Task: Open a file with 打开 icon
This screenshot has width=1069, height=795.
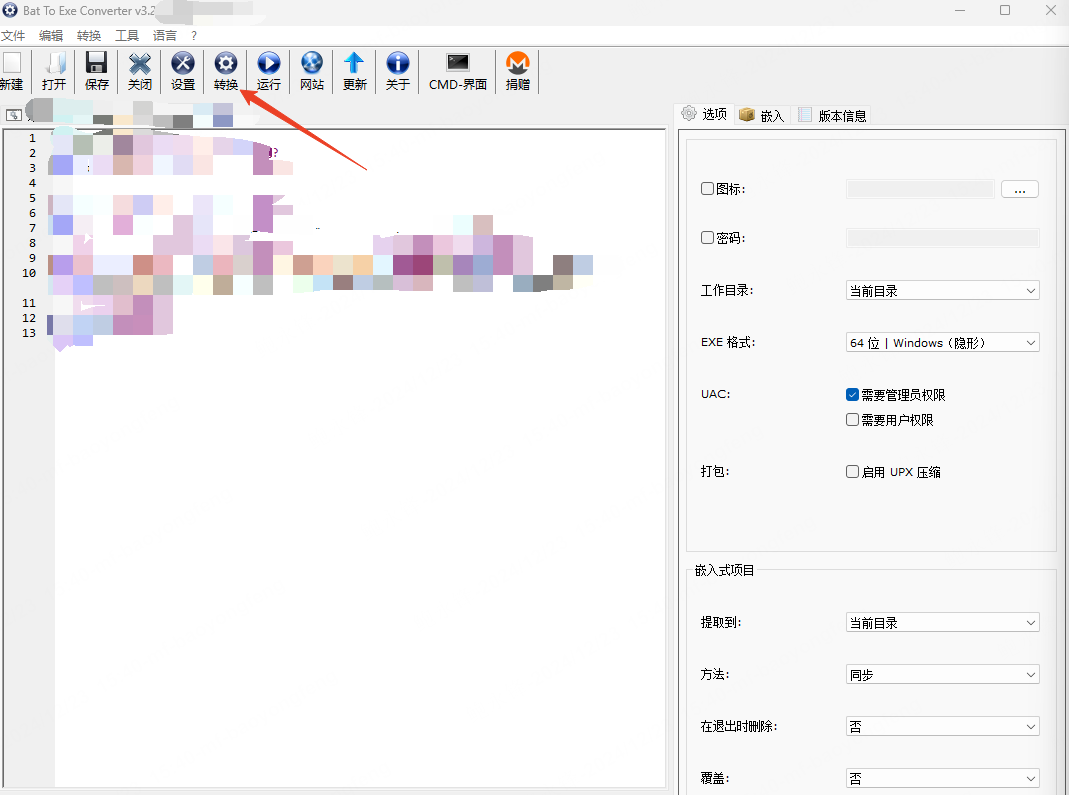Action: coord(54,71)
